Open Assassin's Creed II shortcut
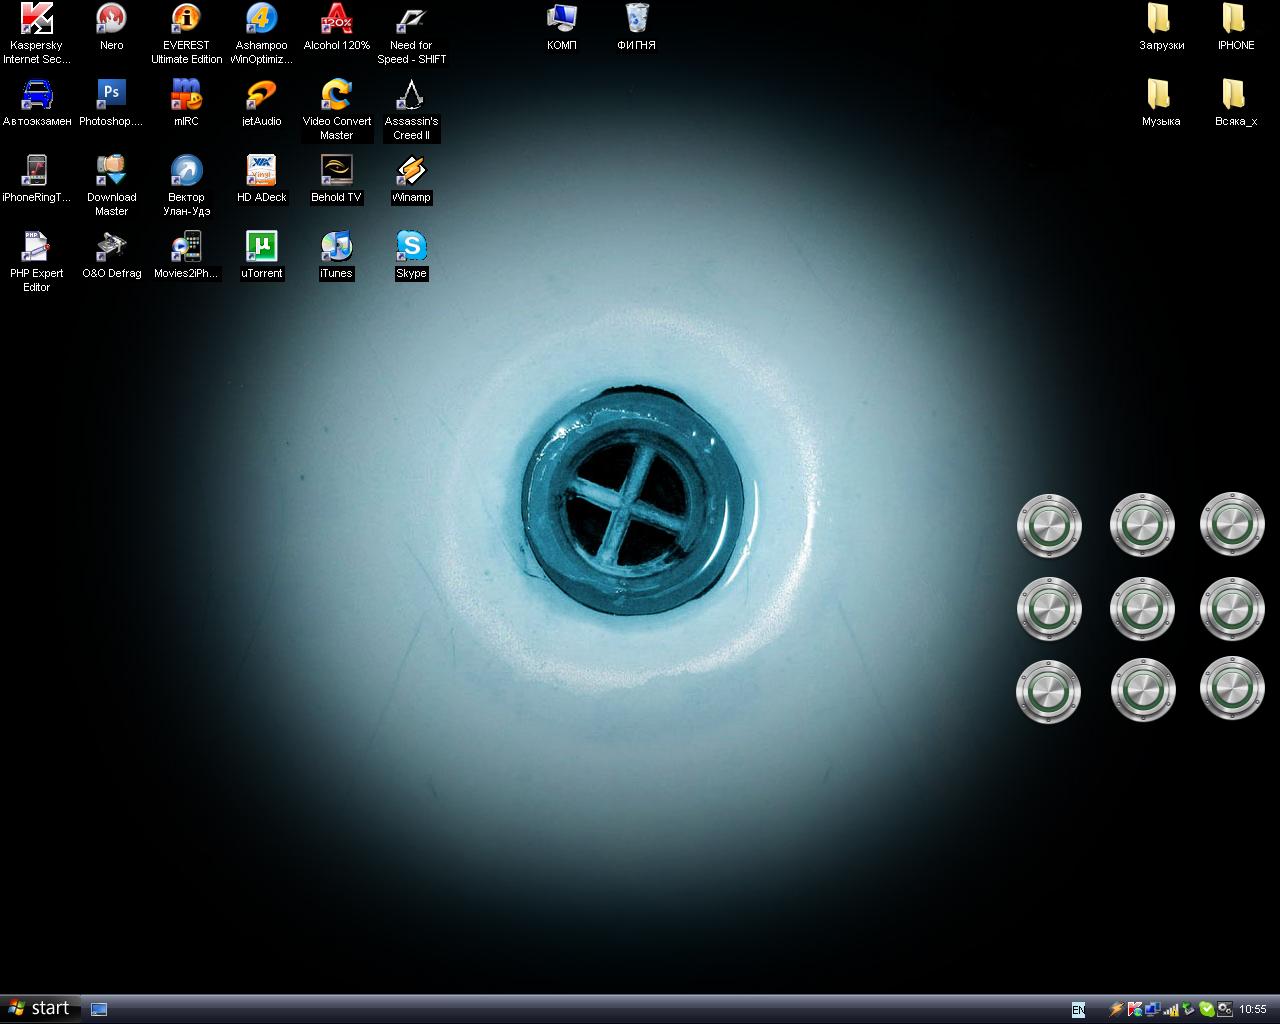 click(411, 95)
